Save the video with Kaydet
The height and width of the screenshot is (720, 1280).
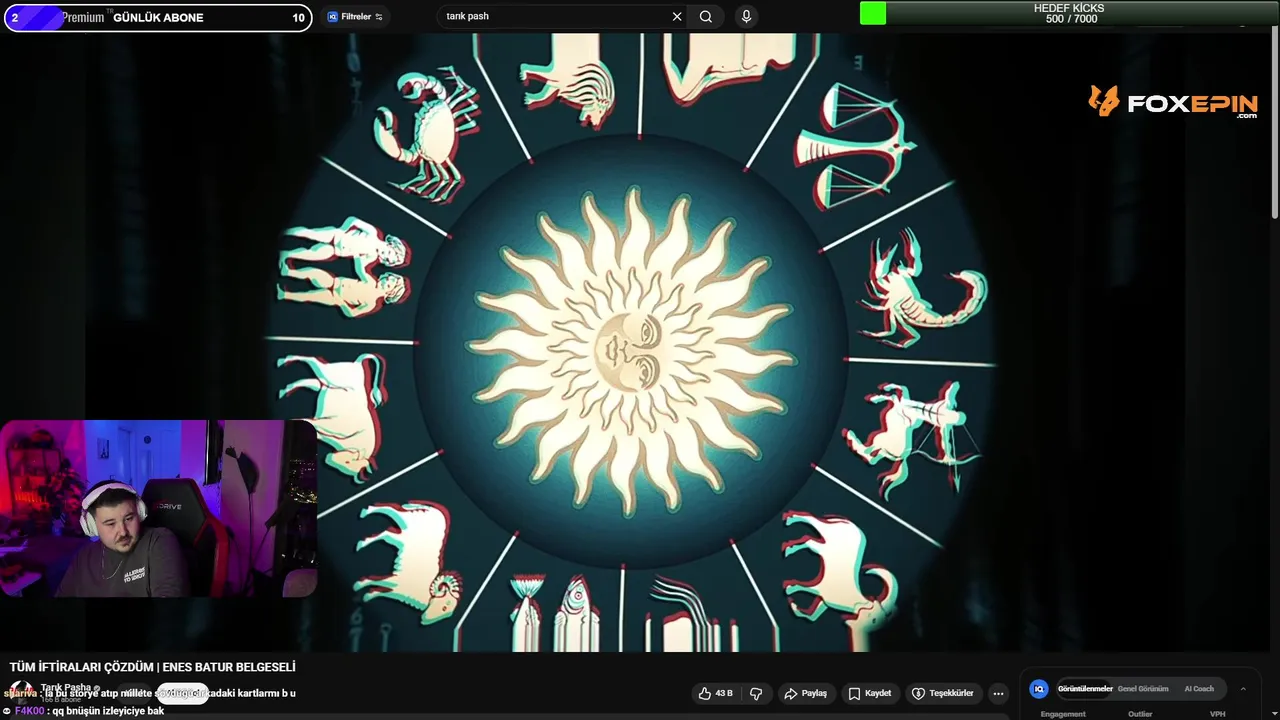coord(869,693)
